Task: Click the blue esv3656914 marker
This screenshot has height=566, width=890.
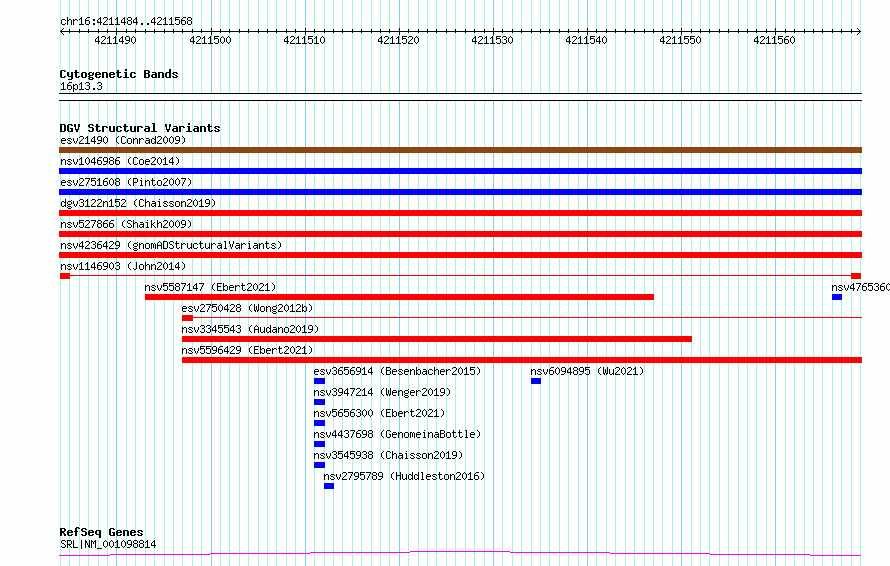Action: [319, 381]
